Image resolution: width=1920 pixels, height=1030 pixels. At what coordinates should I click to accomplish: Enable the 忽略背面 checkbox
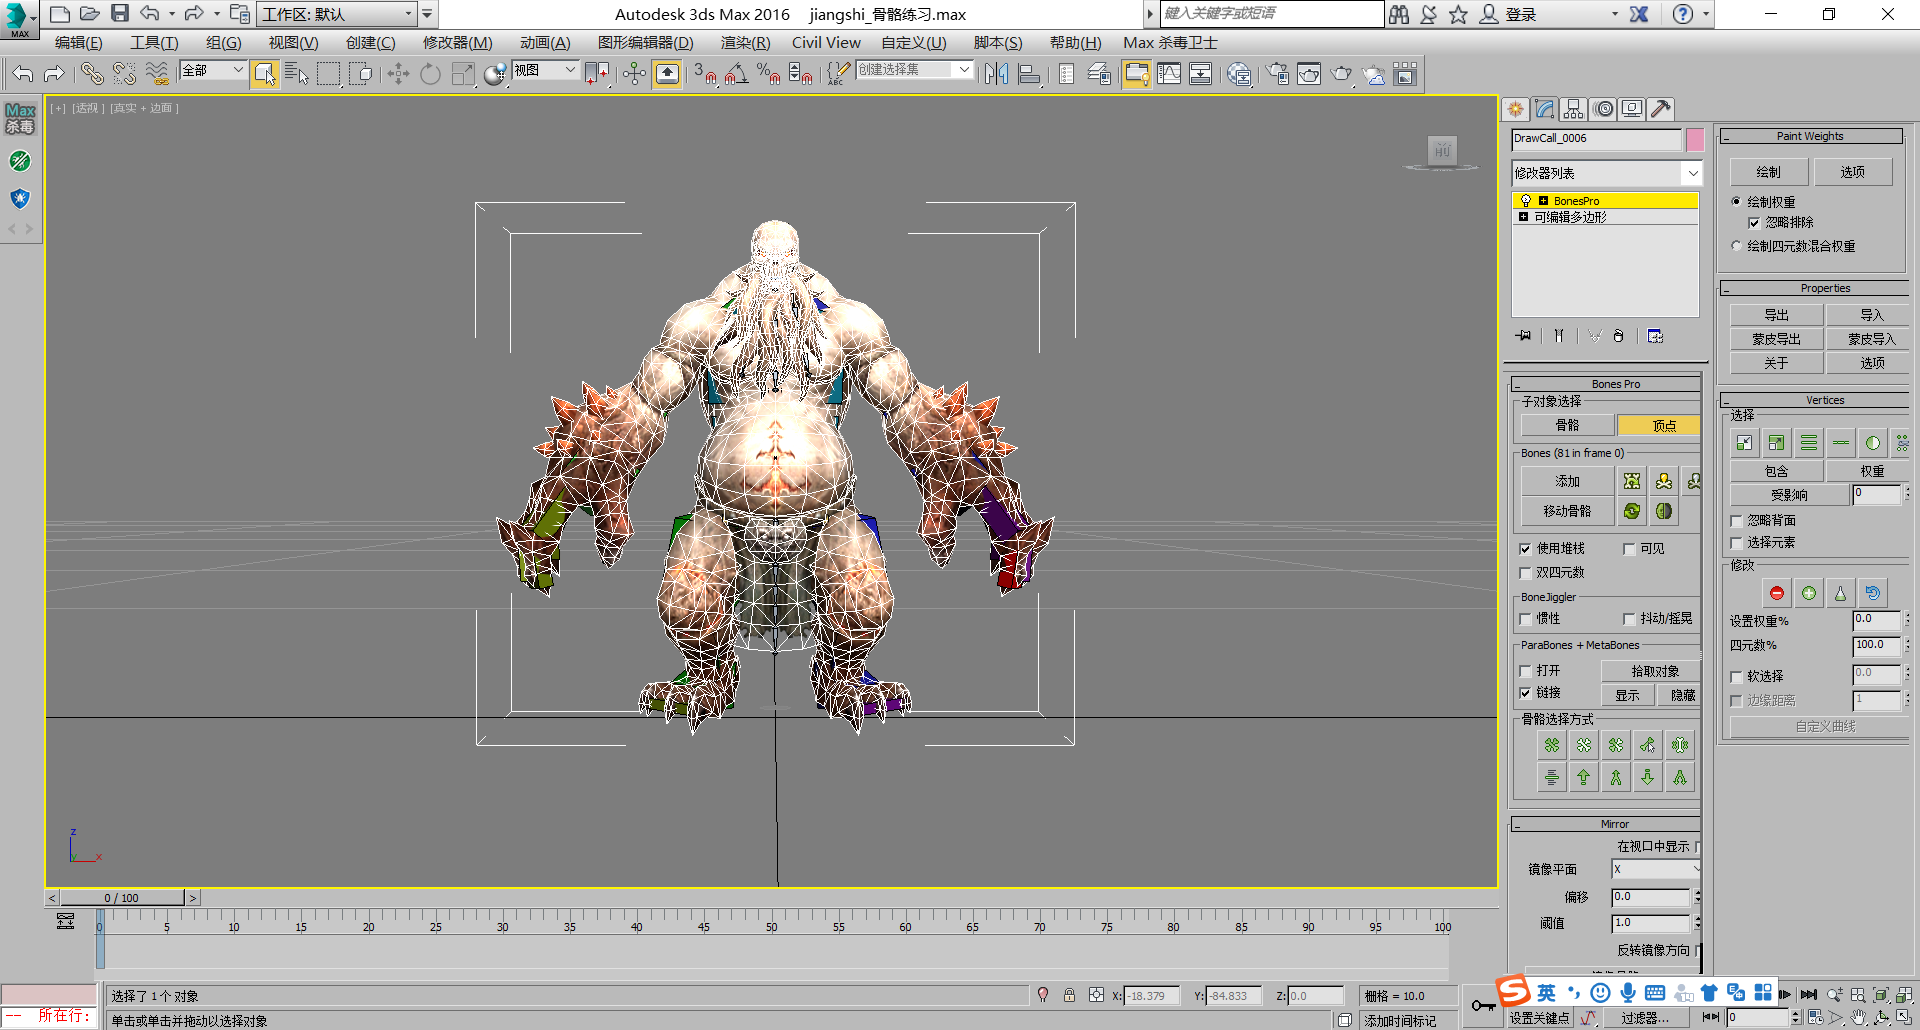point(1737,521)
